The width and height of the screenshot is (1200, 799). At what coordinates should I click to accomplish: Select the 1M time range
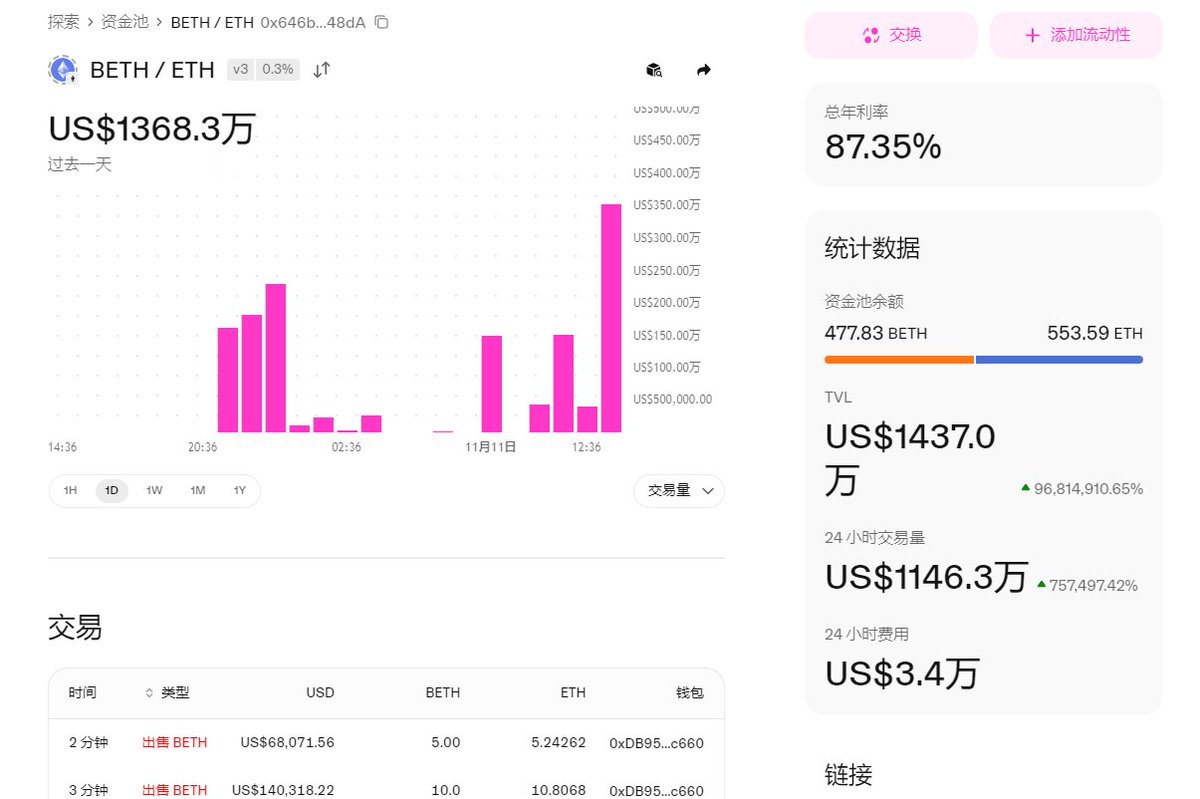pyautogui.click(x=198, y=491)
